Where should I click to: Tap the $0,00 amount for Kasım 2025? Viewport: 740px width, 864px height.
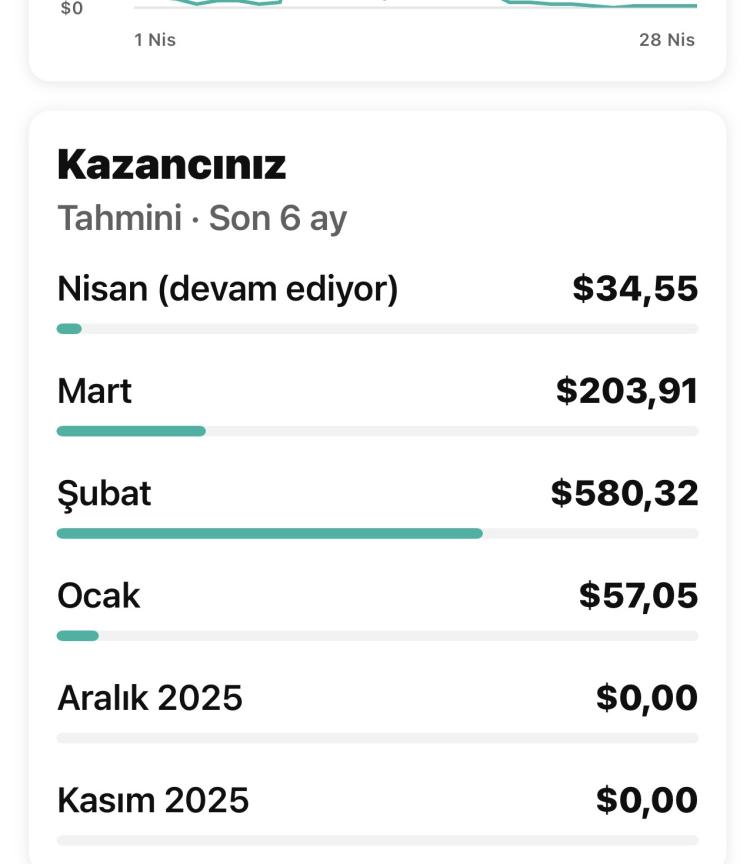pos(646,800)
